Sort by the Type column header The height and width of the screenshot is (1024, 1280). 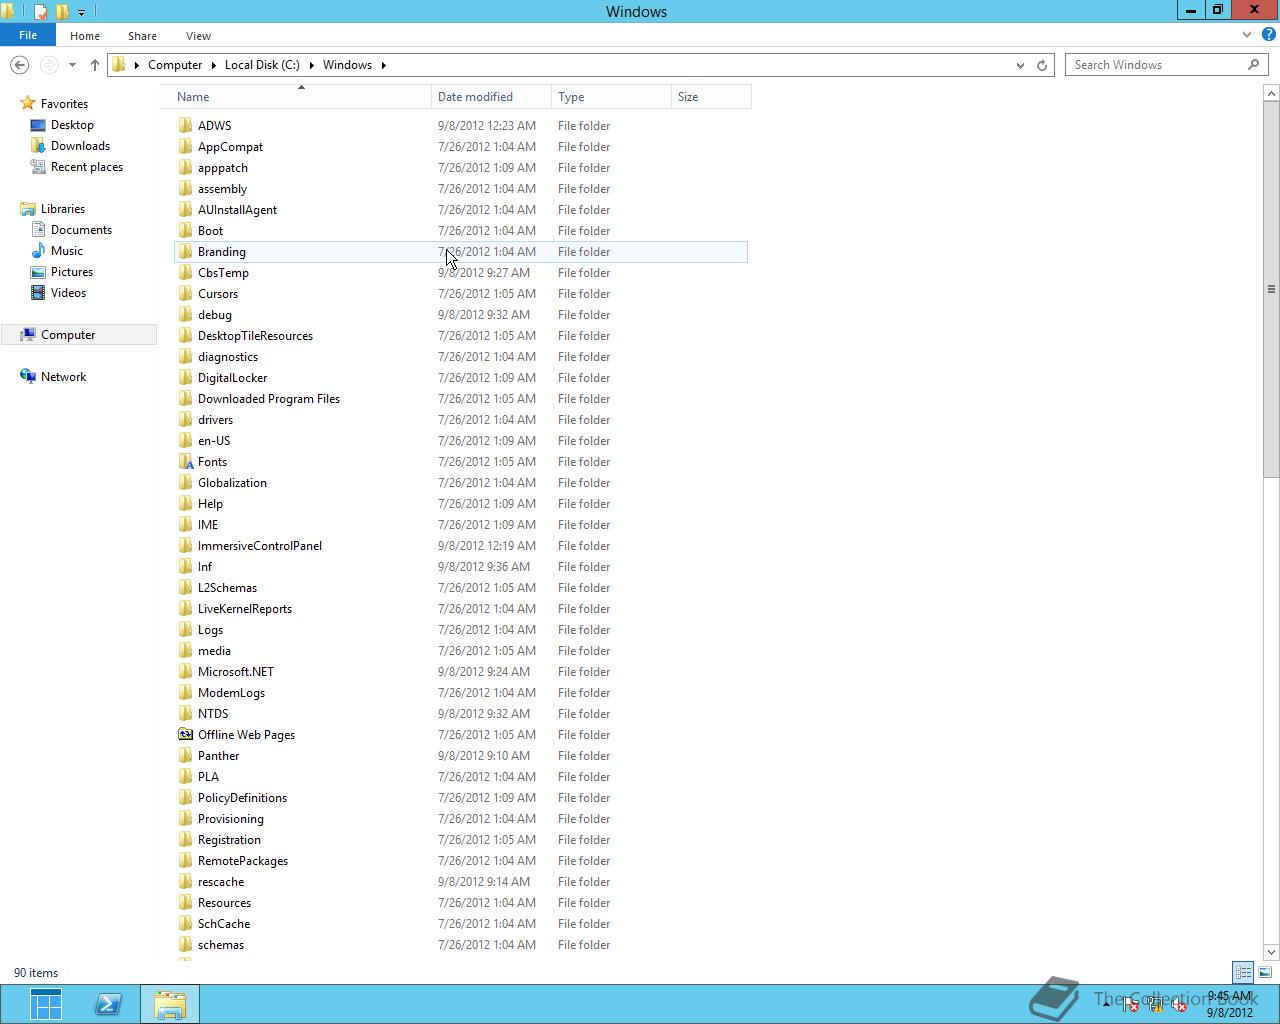pos(611,97)
